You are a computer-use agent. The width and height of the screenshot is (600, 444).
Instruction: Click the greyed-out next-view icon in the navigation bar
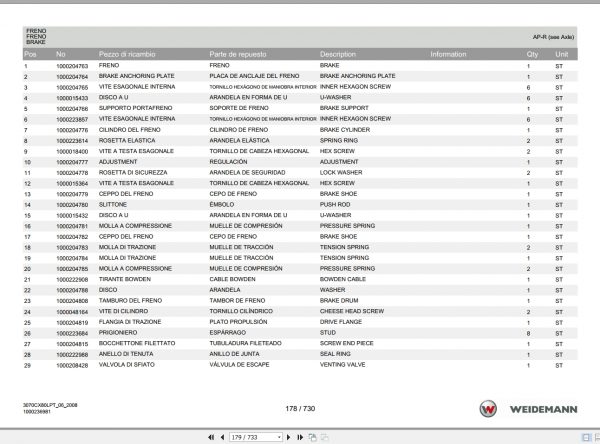(324, 437)
